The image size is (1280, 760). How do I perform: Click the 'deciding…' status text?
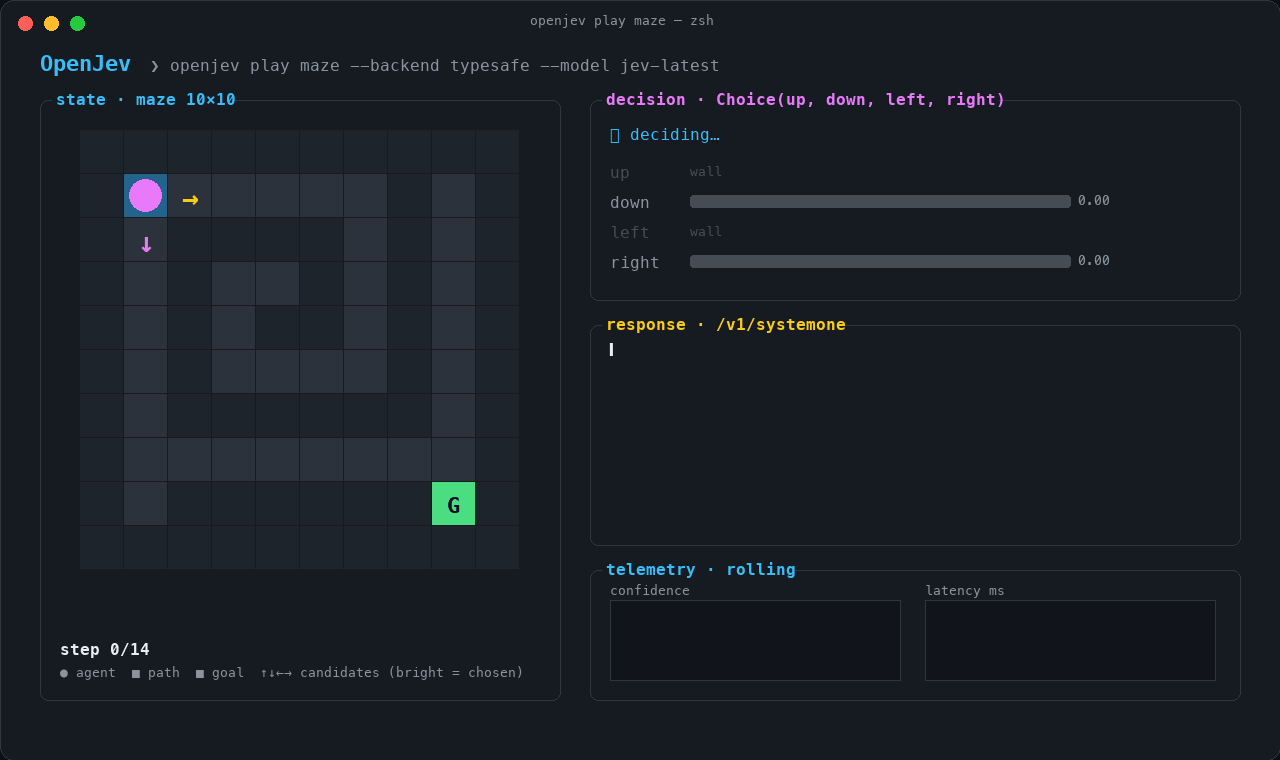click(675, 135)
